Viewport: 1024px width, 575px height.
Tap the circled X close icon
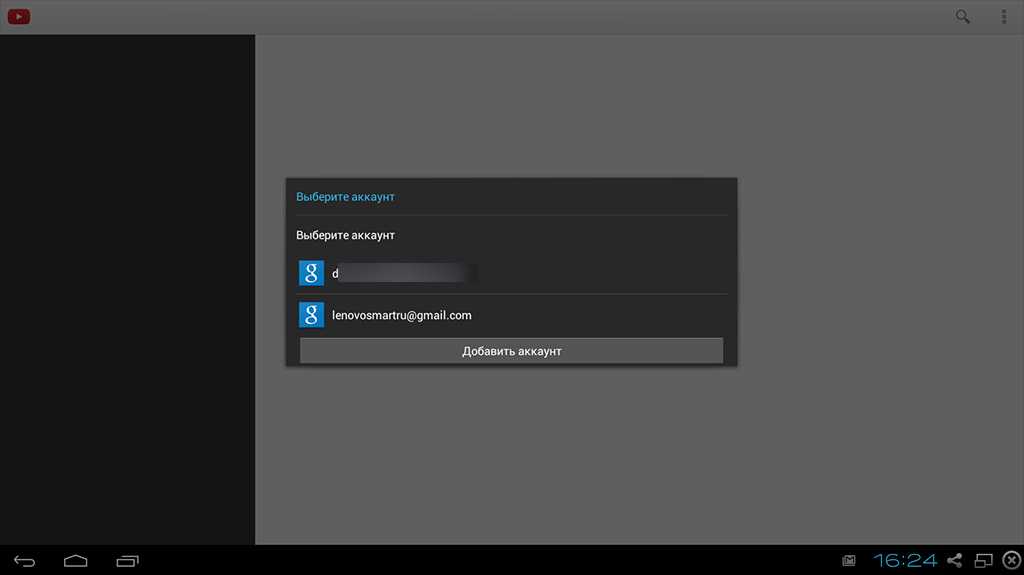click(1012, 561)
